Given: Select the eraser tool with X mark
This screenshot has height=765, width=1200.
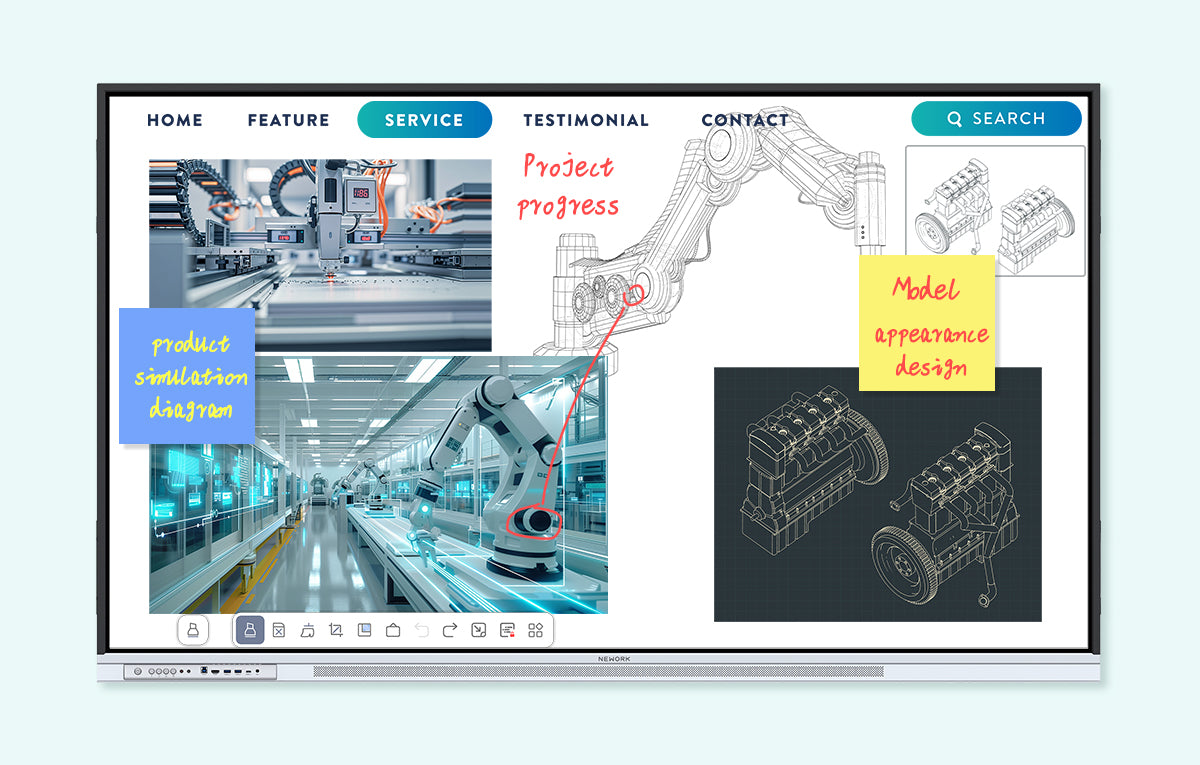Looking at the screenshot, I should pos(279,630).
